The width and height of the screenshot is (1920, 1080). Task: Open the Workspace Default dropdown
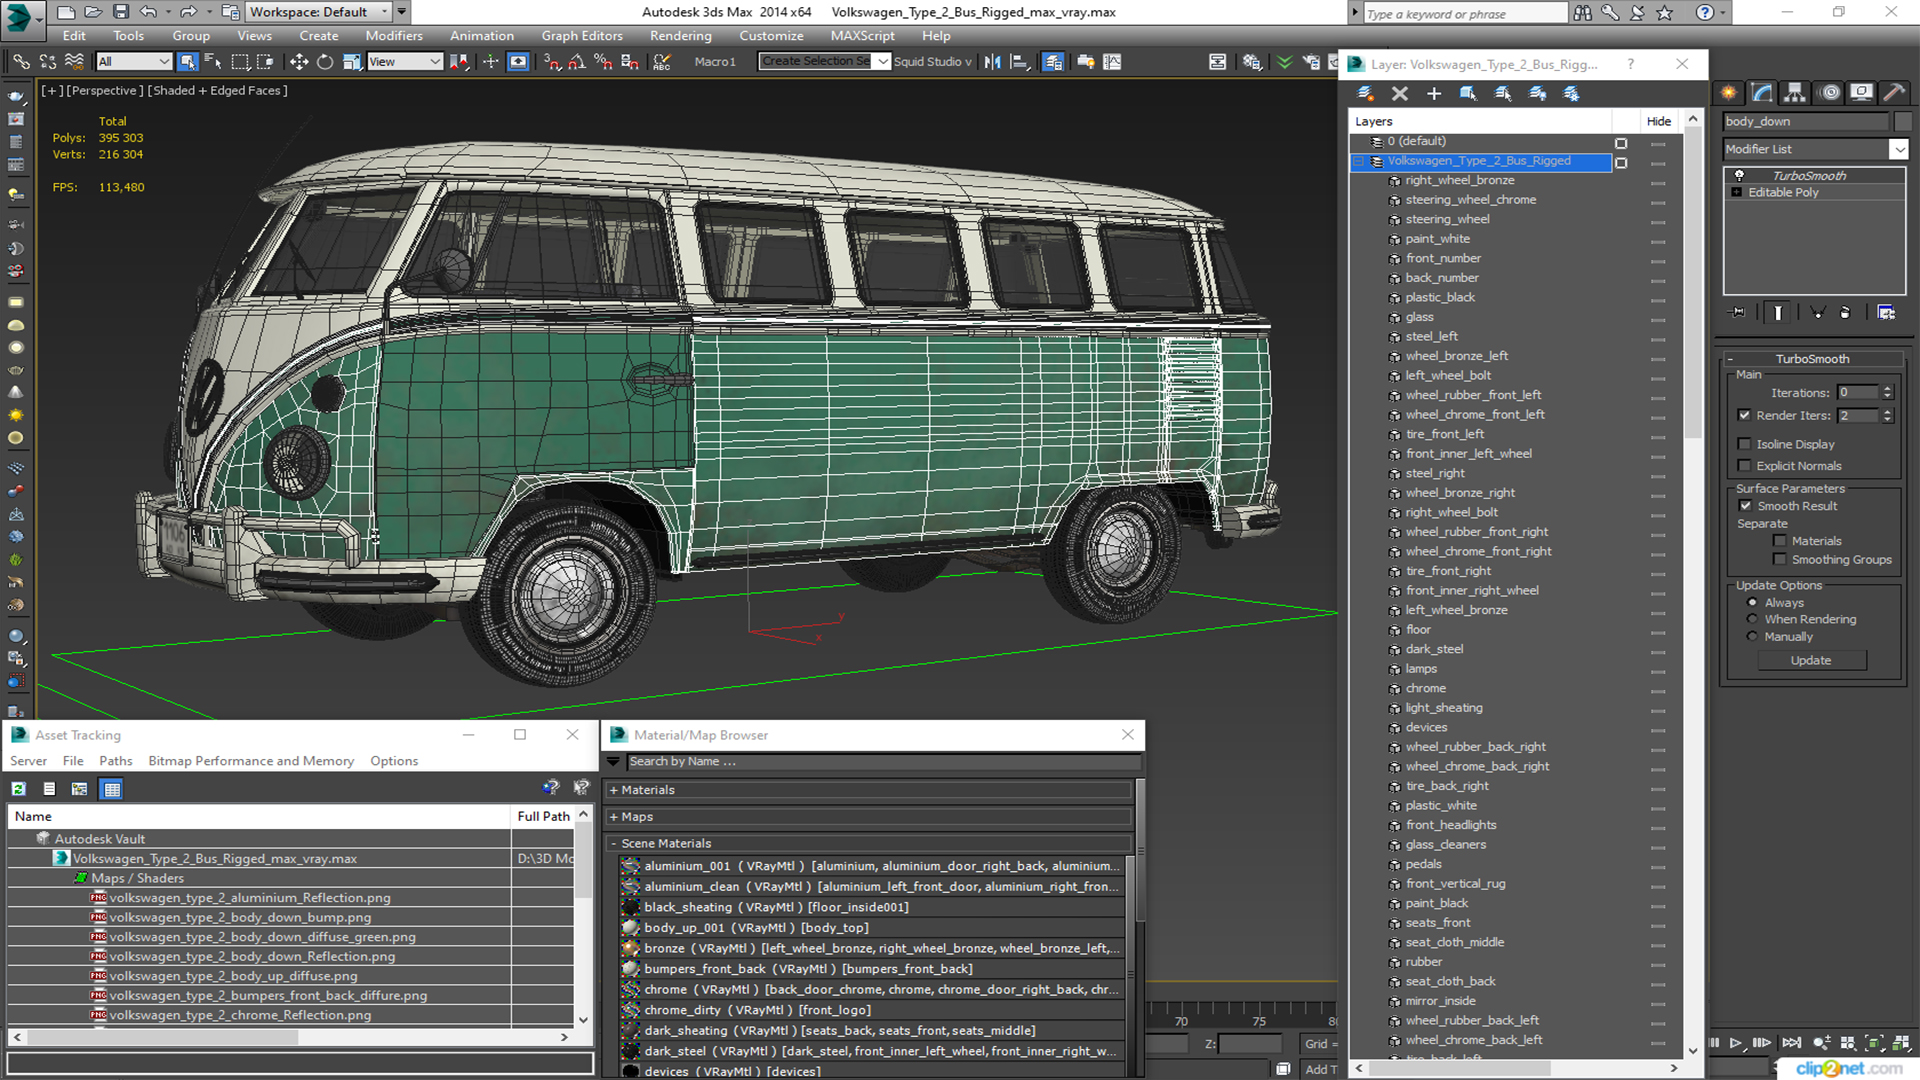pyautogui.click(x=385, y=12)
